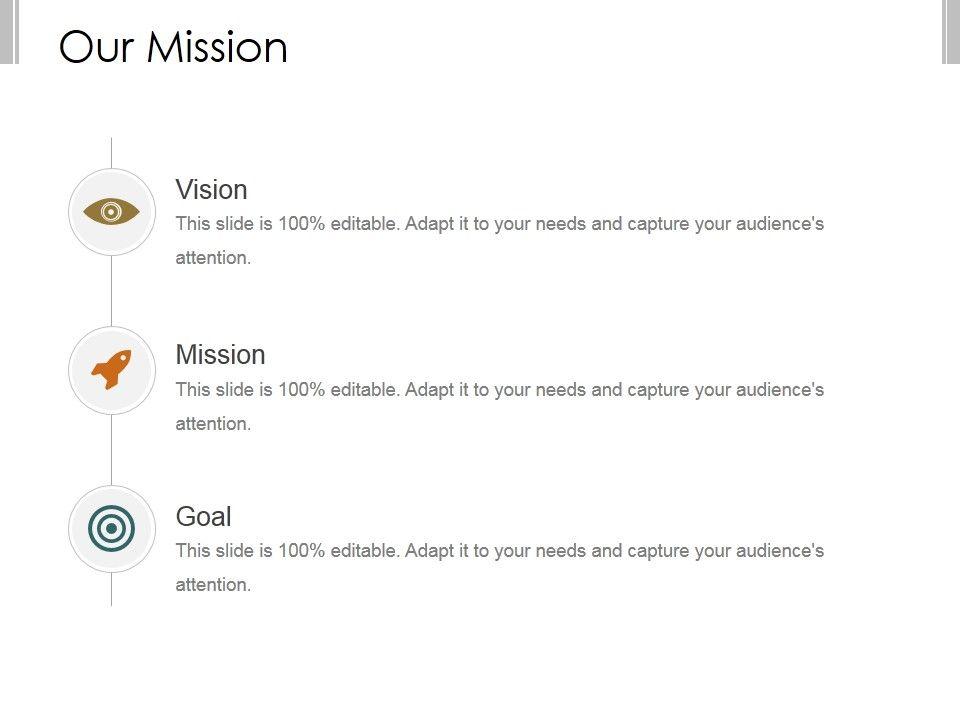Select the "Mission" section heading
Viewport: 960px width, 720px height.
tap(220, 355)
